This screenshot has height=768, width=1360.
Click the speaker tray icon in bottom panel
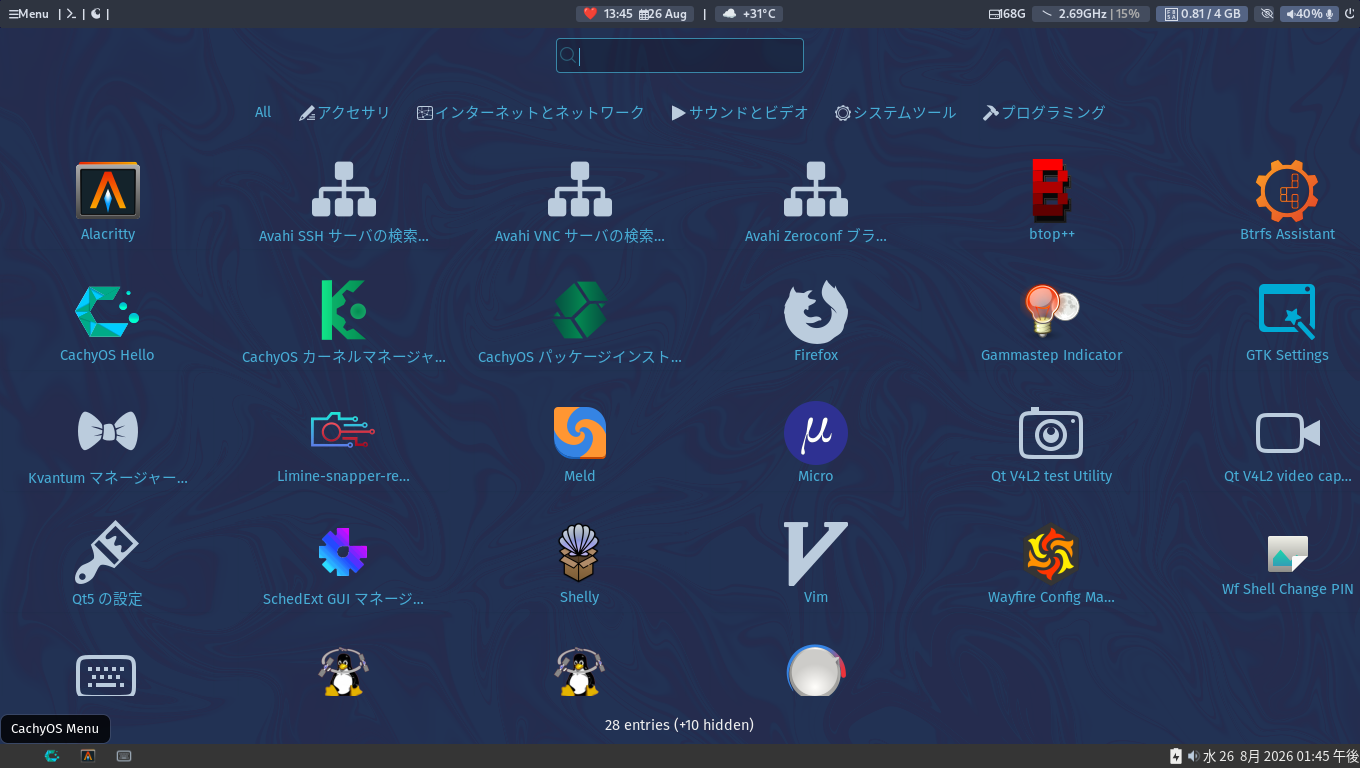click(x=1193, y=756)
